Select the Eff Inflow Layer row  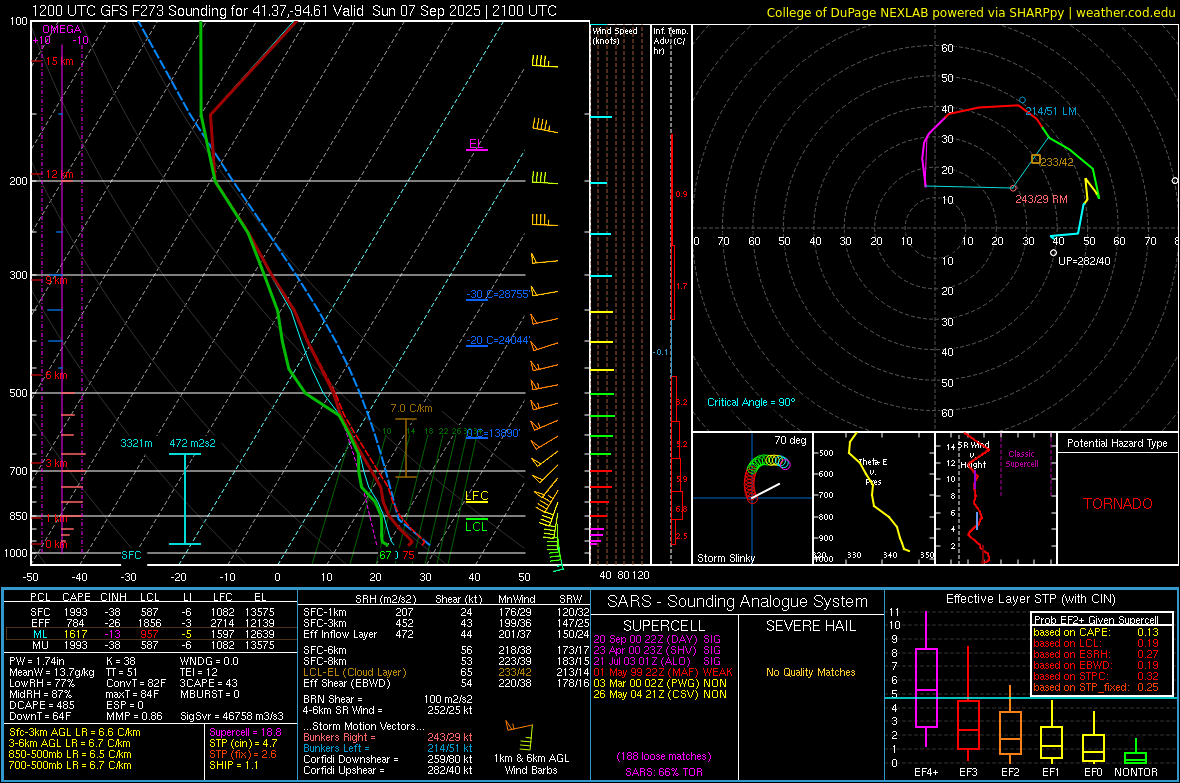446,634
